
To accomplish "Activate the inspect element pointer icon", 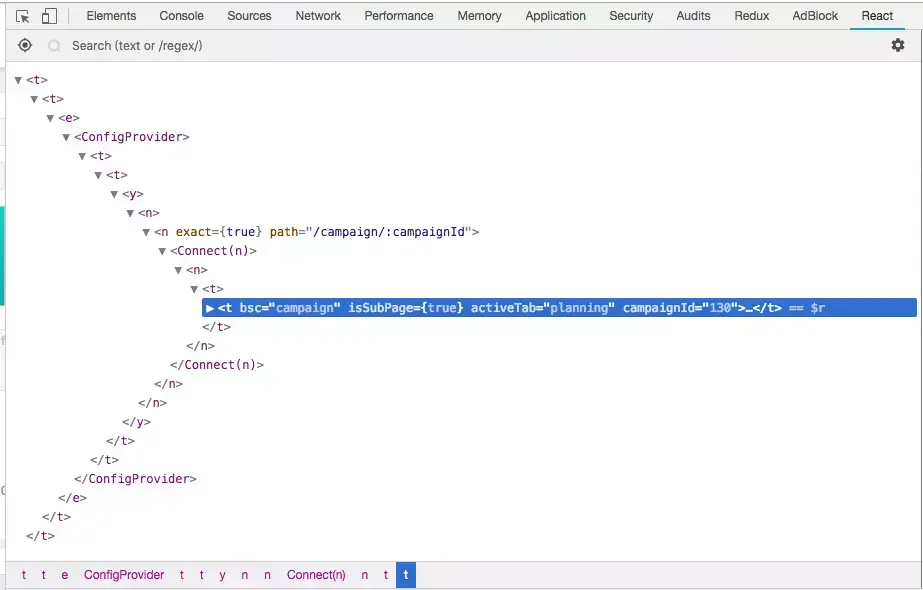I will [x=22, y=16].
